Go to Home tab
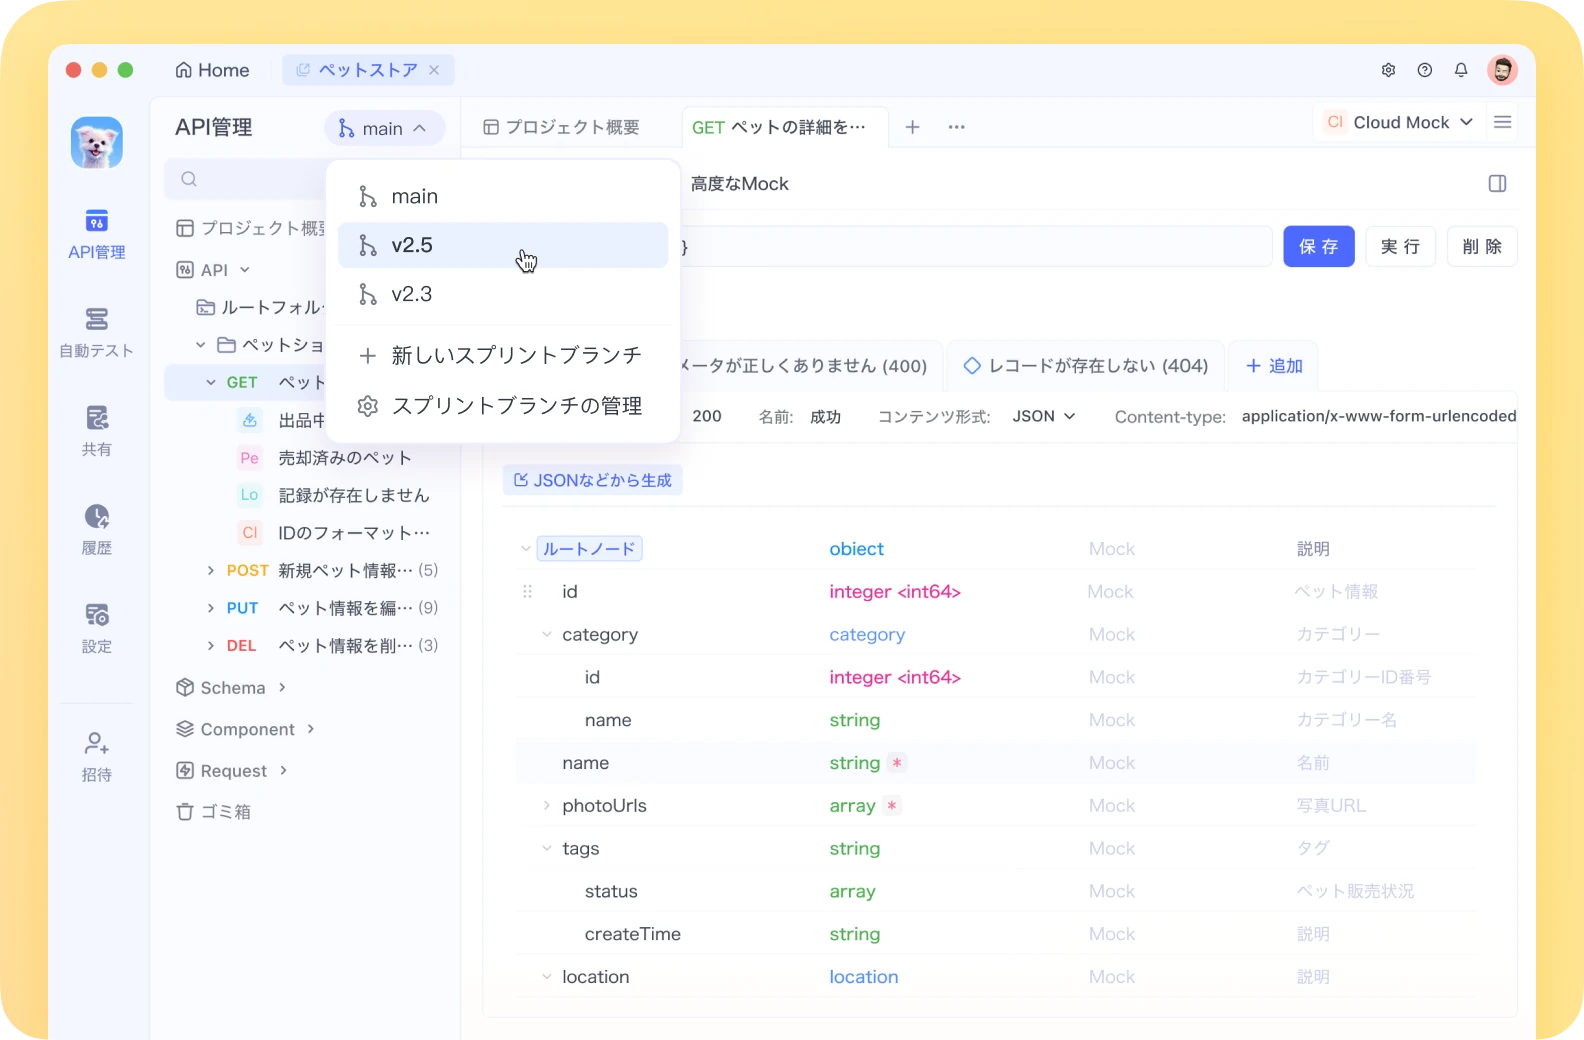The width and height of the screenshot is (1584, 1040). [212, 70]
